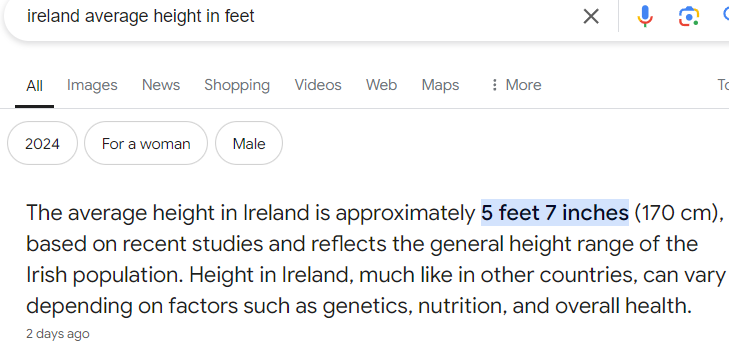Open the Maps tab
Image resolution: width=729 pixels, height=360 pixels.
click(440, 85)
